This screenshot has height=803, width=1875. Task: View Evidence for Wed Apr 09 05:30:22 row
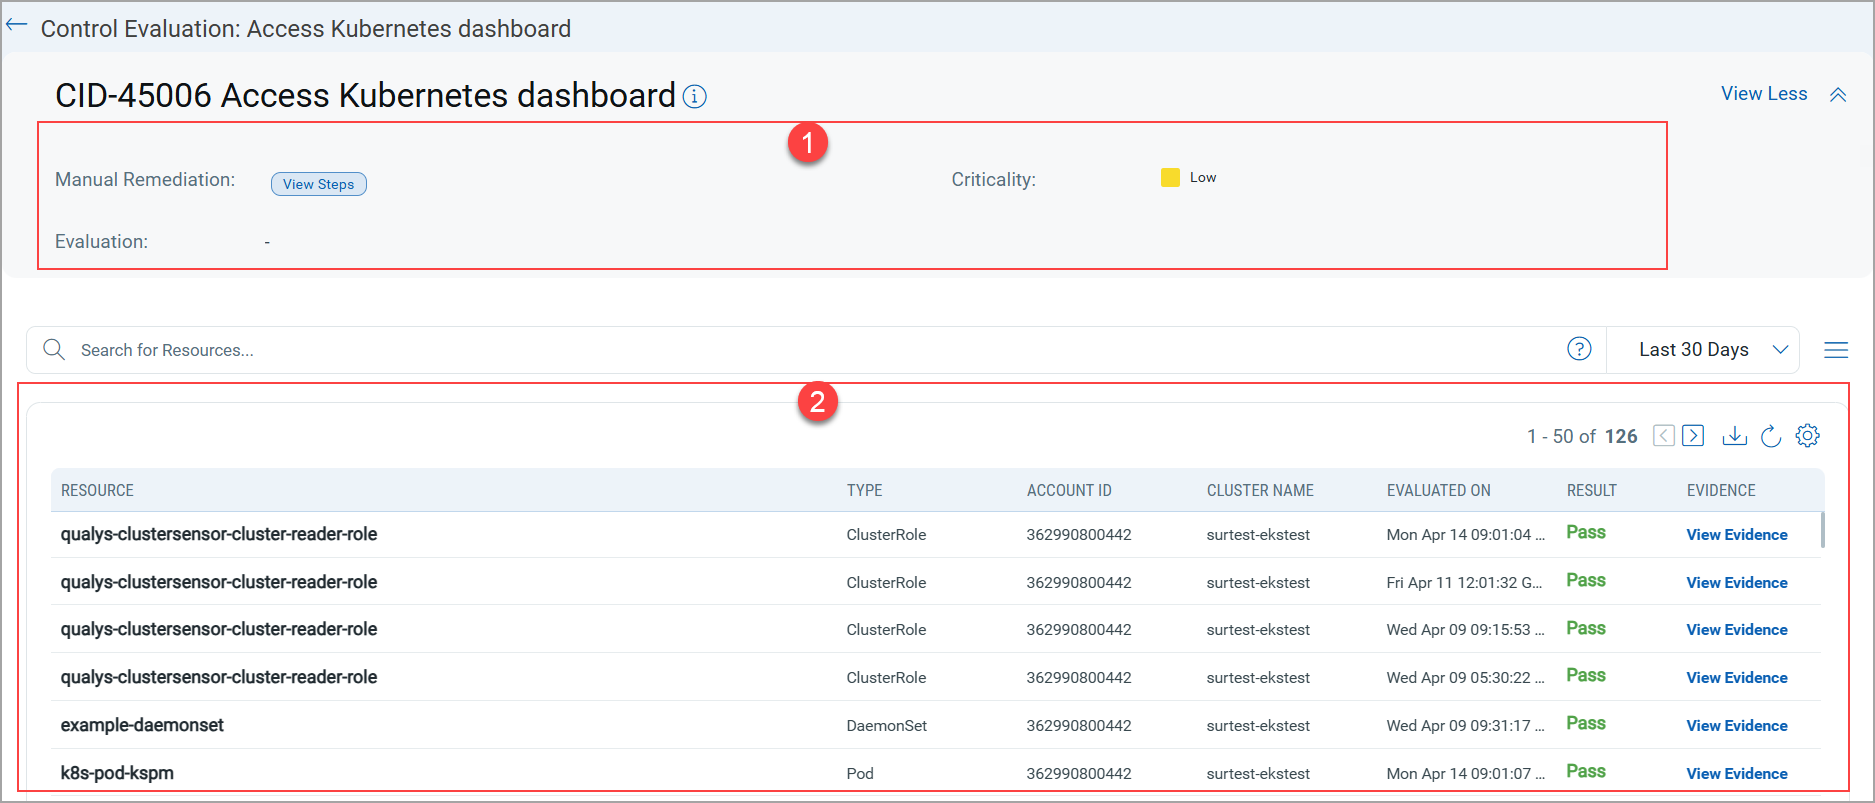1737,678
